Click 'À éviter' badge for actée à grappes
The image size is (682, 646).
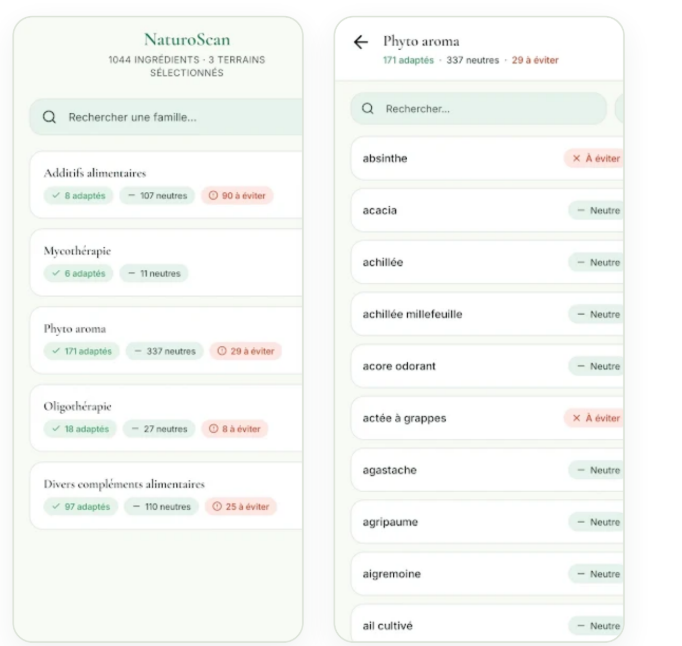594,418
